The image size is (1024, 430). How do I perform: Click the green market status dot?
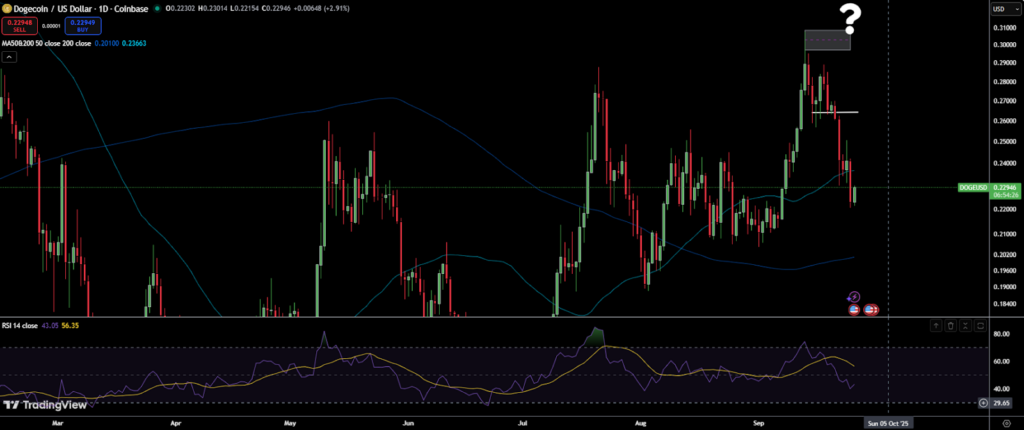155,8
